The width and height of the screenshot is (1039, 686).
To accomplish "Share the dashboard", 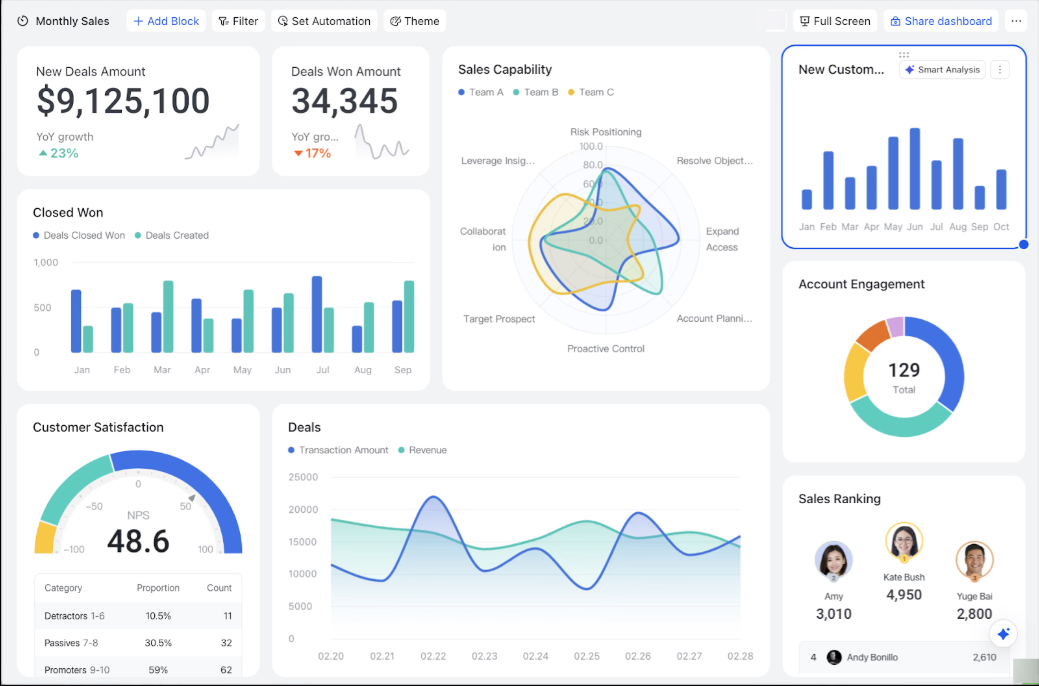I will (941, 21).
